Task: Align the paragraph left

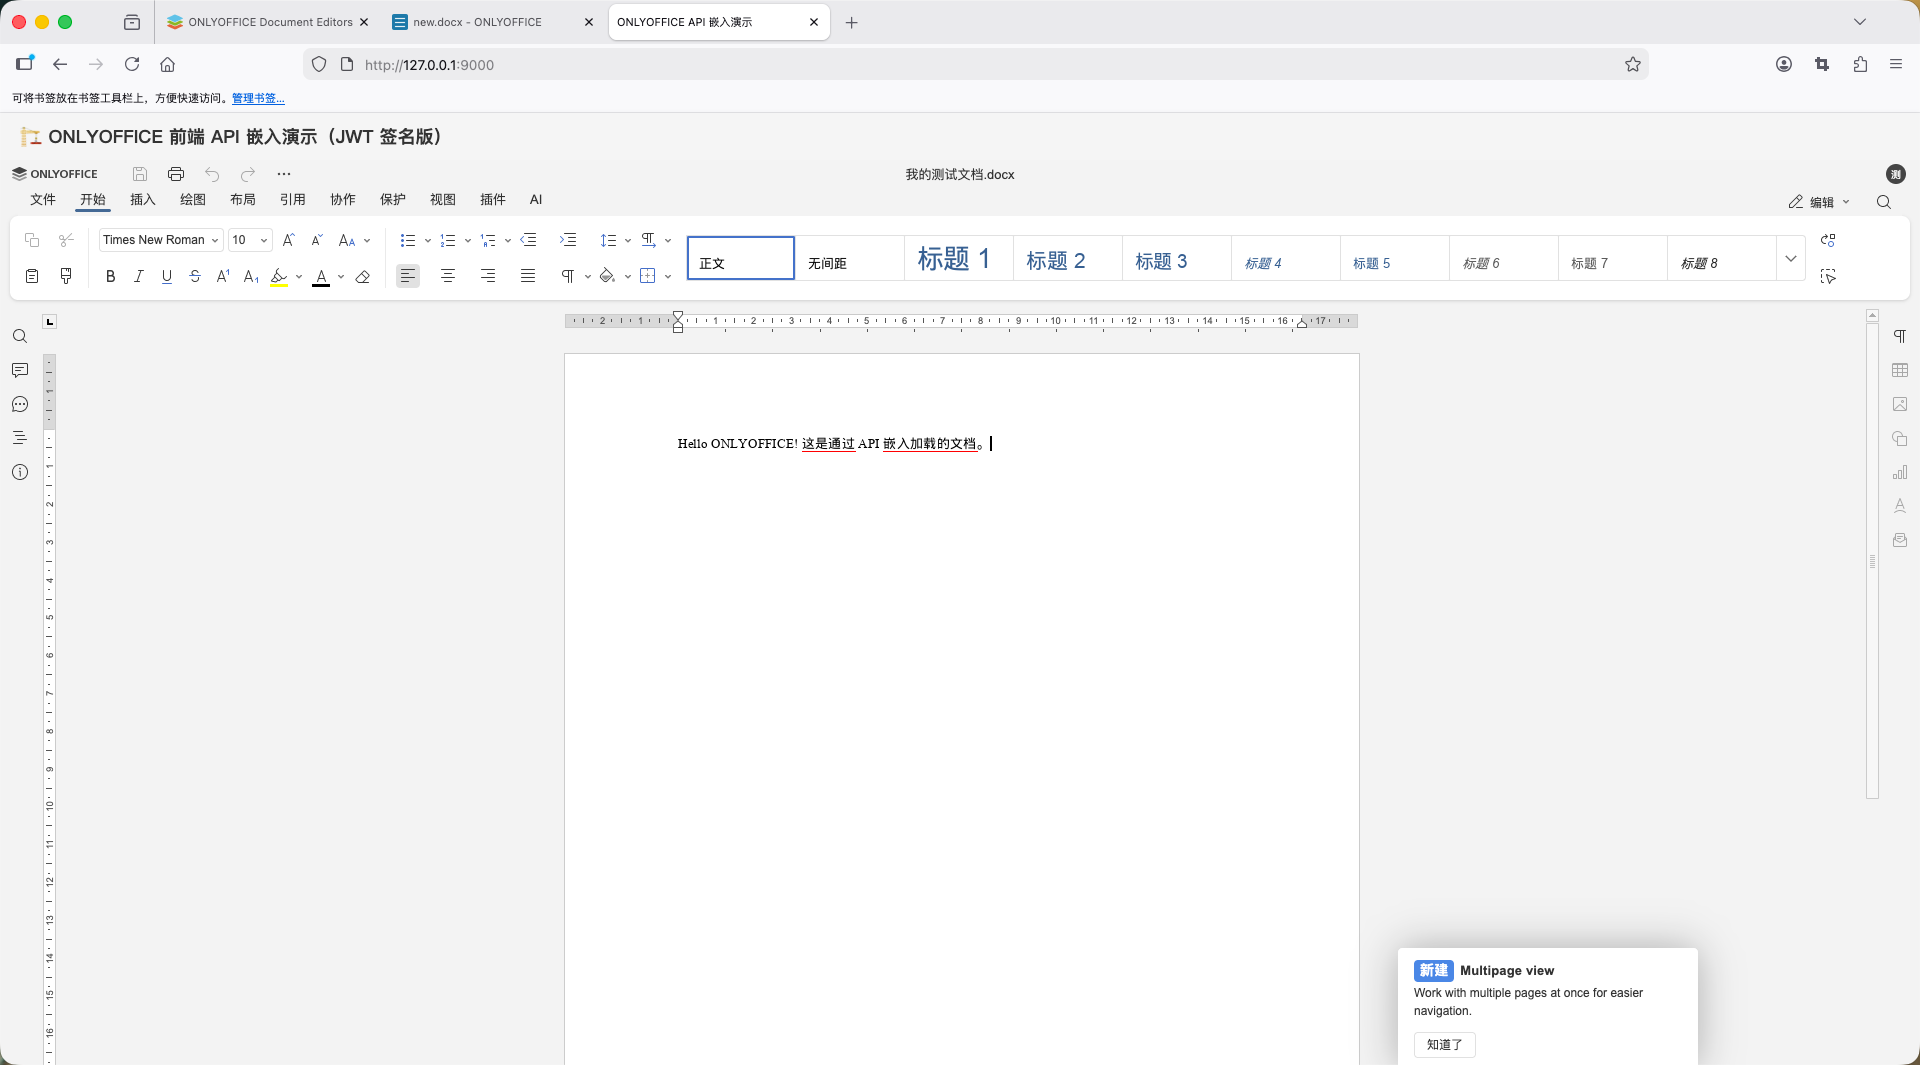Action: pyautogui.click(x=408, y=276)
